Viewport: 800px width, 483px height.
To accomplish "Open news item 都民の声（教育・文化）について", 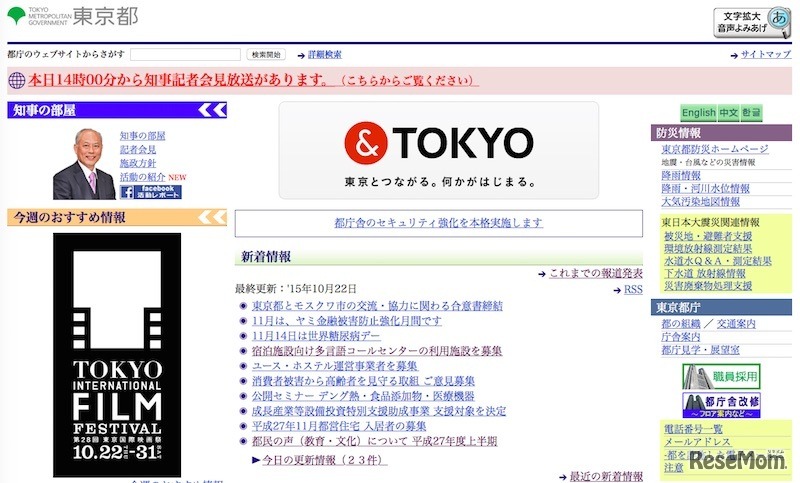I will pyautogui.click(x=374, y=441).
